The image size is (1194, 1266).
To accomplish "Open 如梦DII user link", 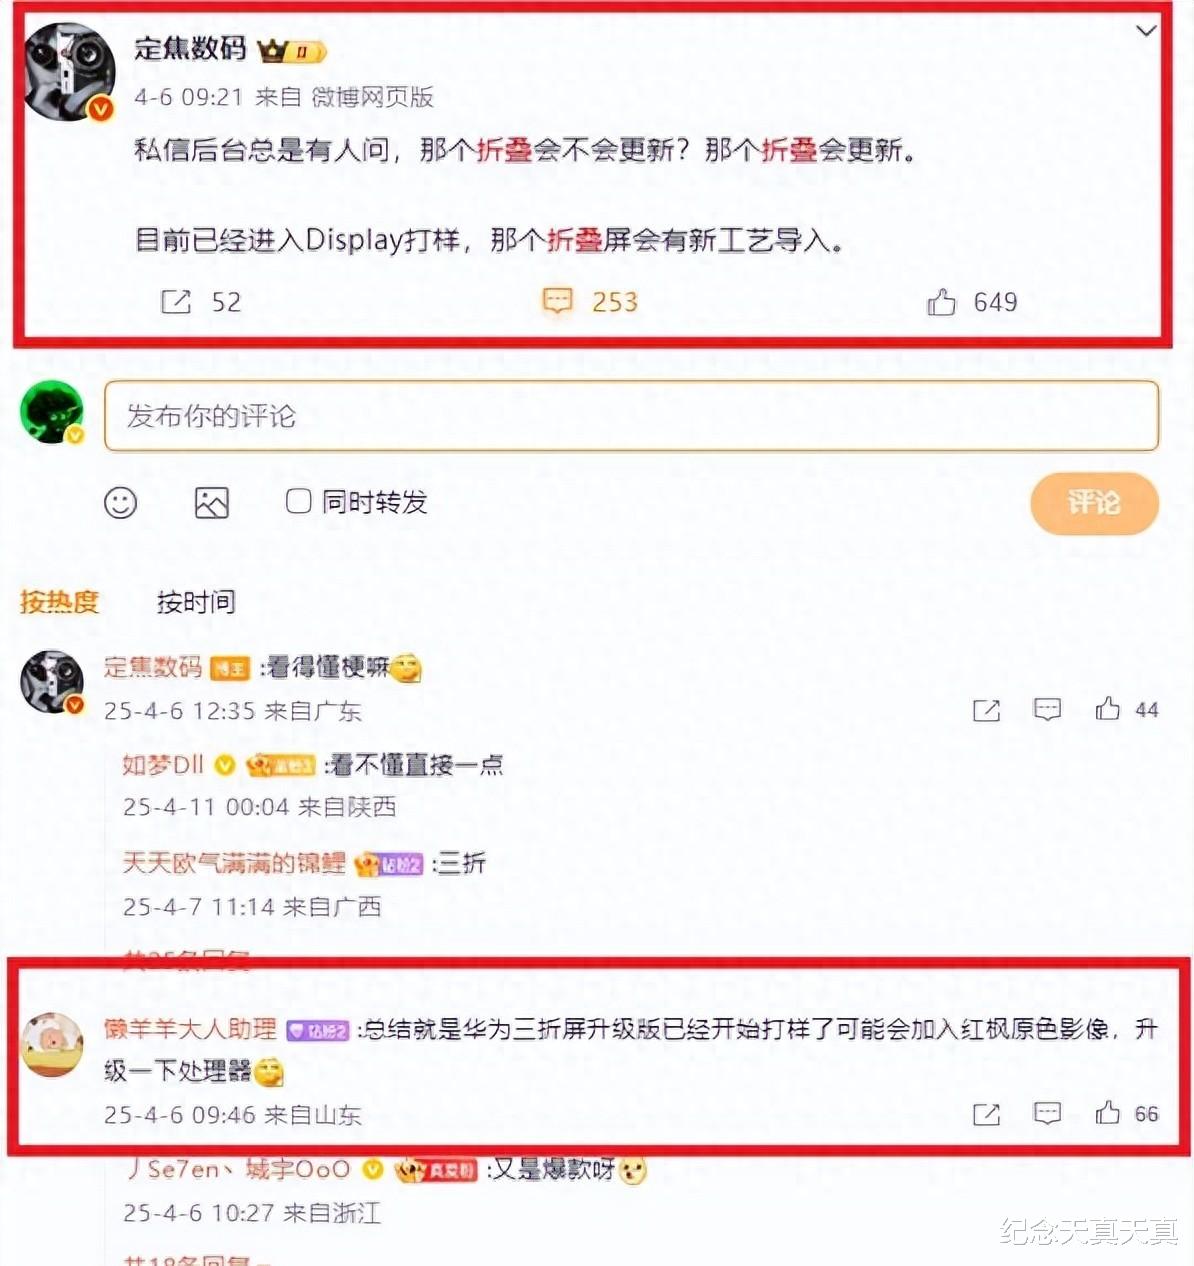I will 162,765.
